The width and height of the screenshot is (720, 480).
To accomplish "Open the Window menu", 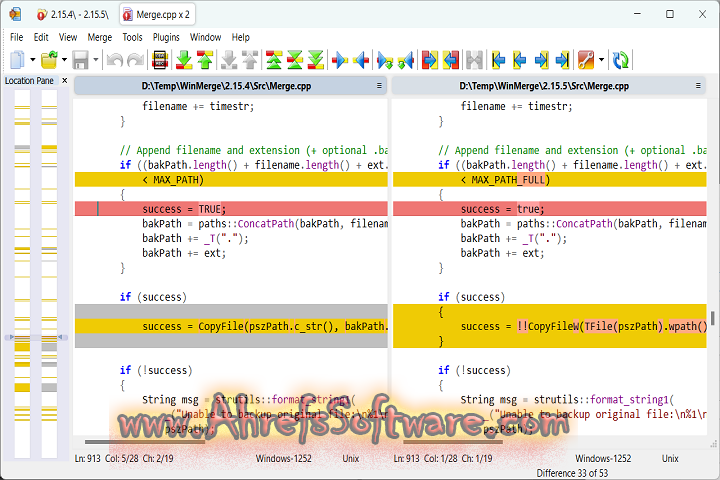I will 205,37.
